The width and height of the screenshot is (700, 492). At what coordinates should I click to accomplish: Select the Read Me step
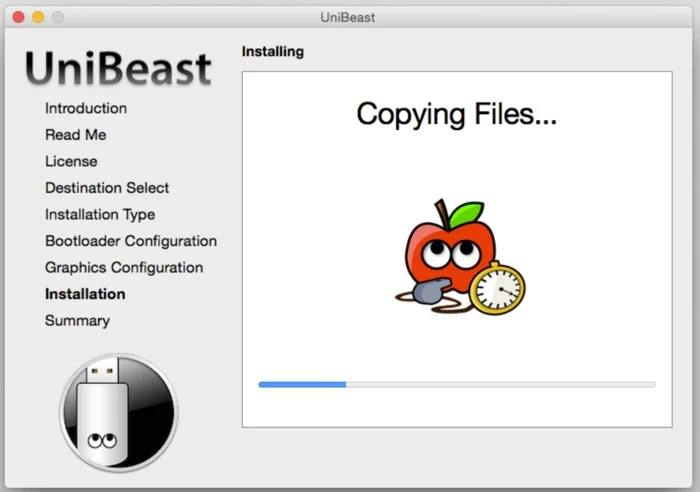[x=75, y=134]
